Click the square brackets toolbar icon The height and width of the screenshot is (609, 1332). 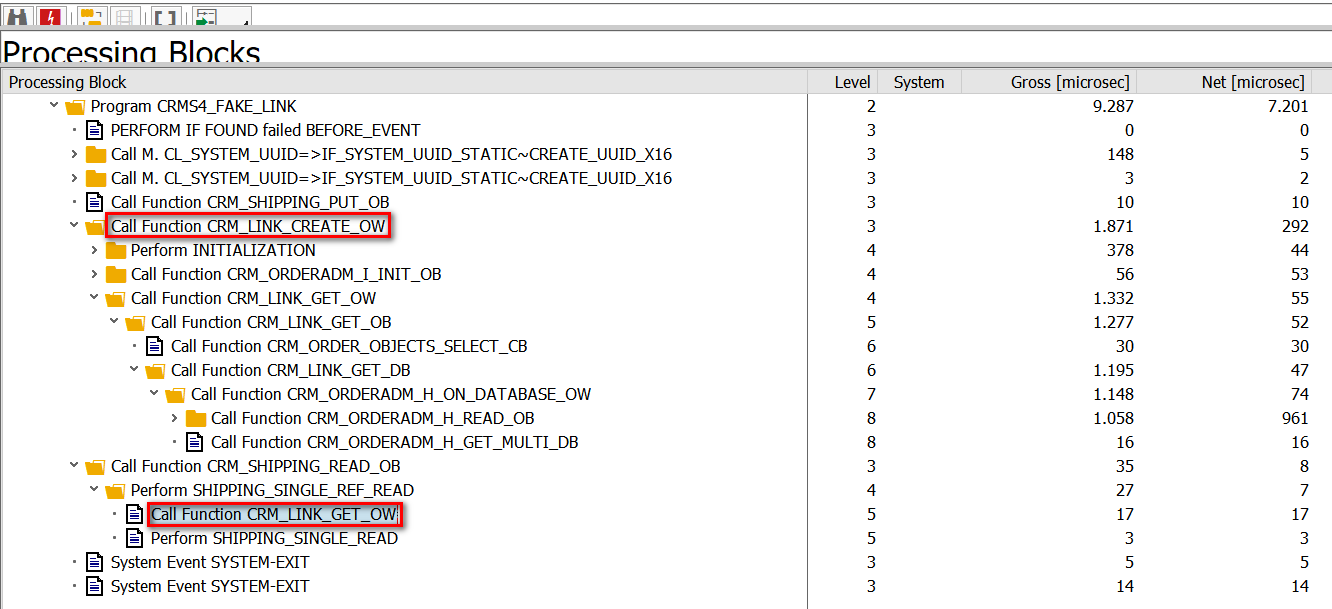[x=166, y=16]
